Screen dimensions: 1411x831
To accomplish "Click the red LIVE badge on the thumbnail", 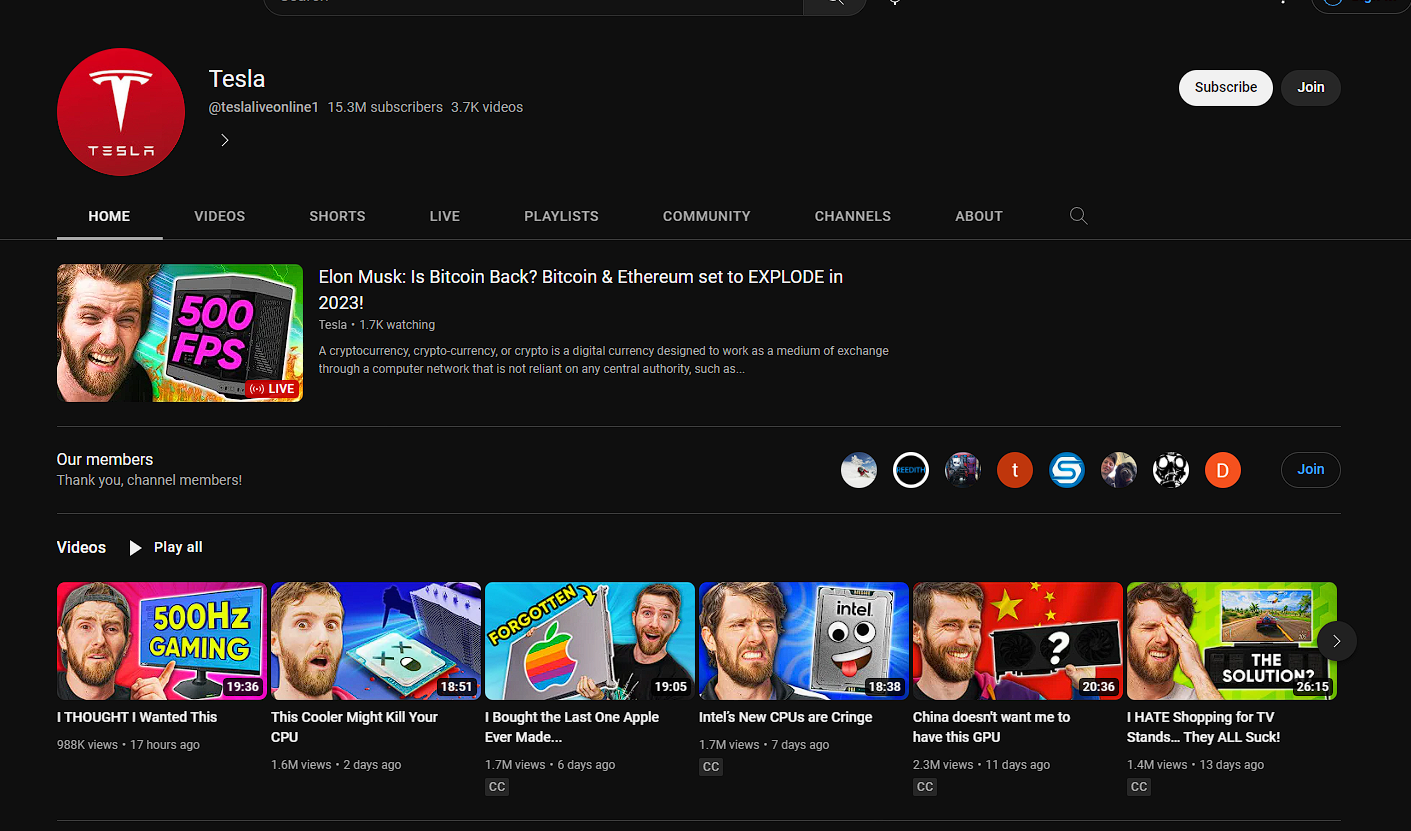I will coord(272,389).
